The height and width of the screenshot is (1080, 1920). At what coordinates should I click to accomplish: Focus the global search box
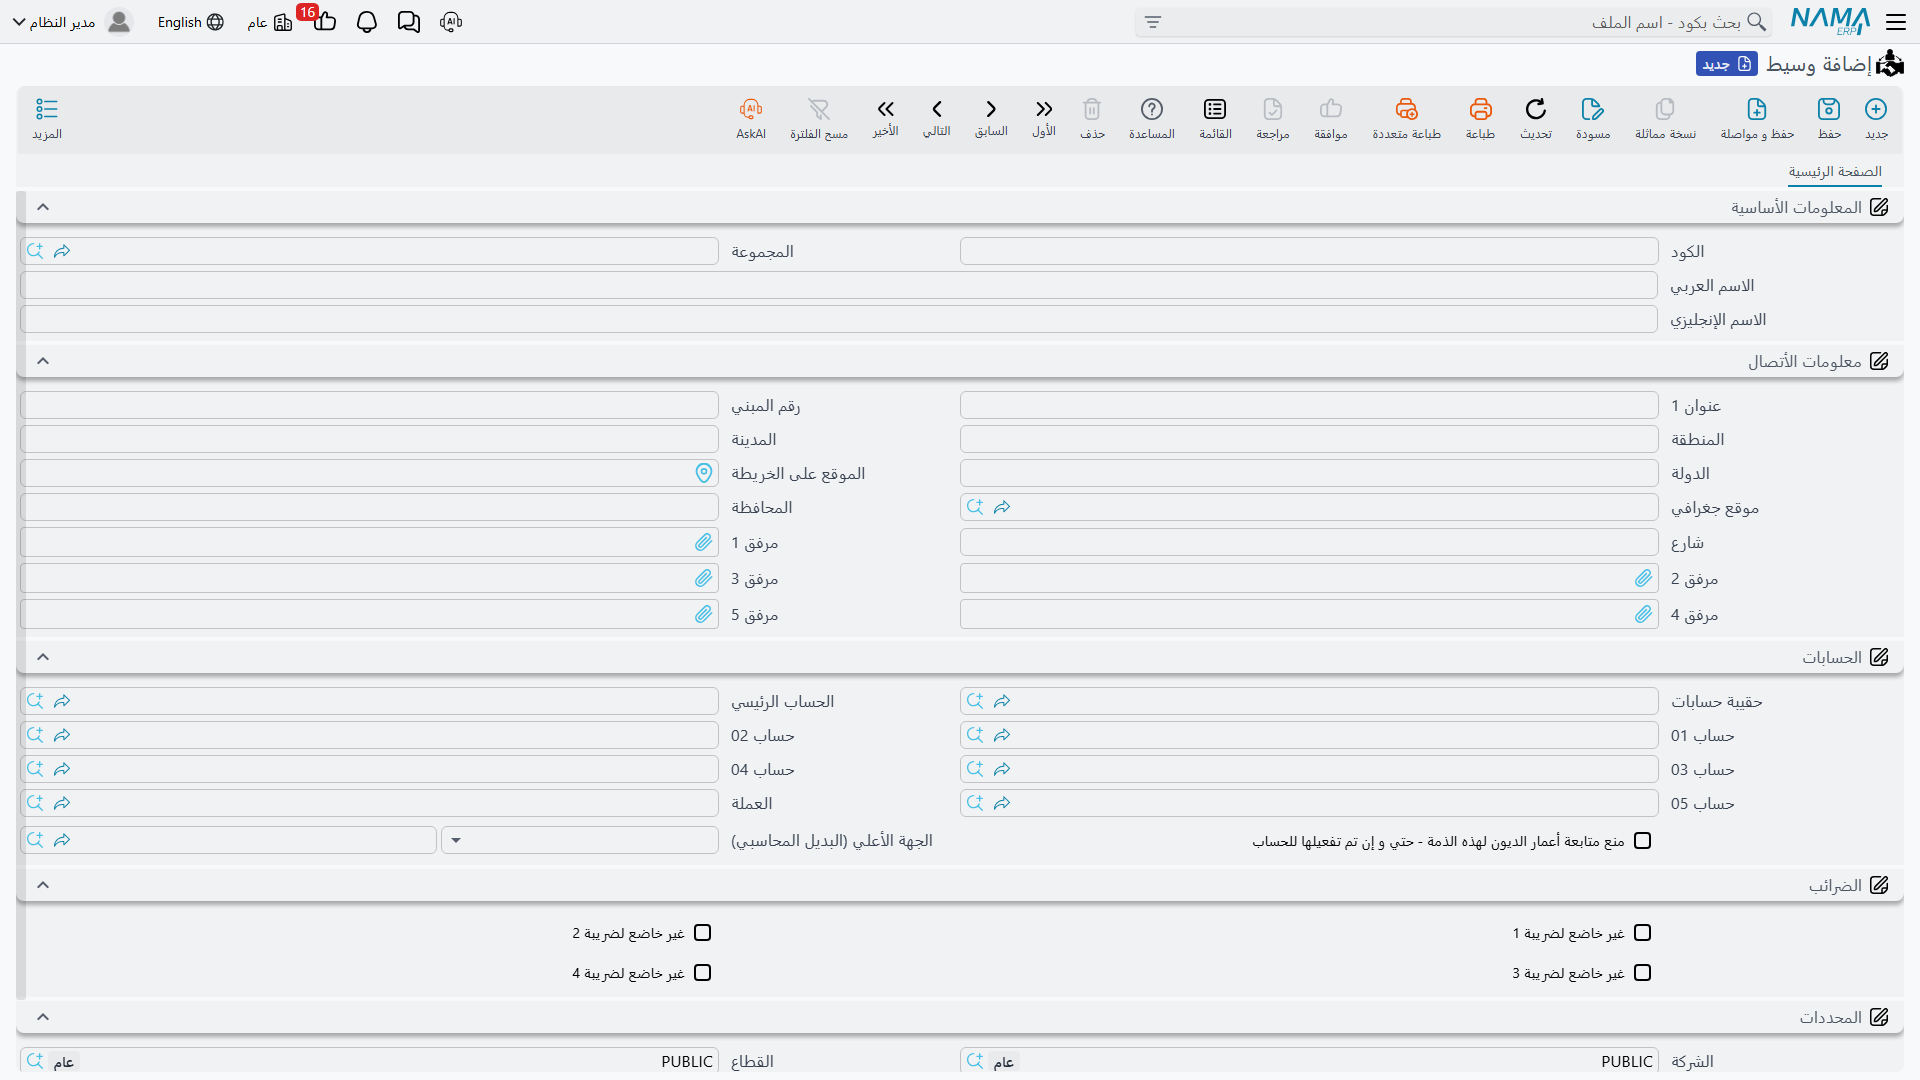click(1453, 22)
